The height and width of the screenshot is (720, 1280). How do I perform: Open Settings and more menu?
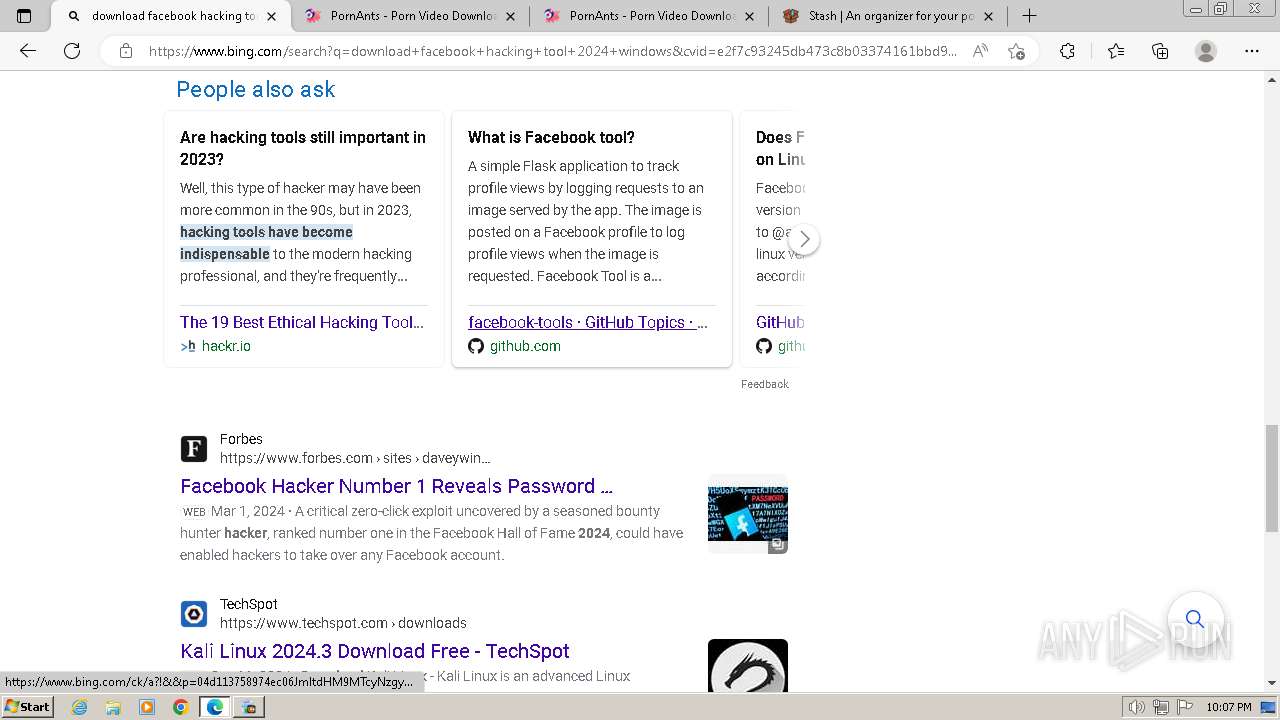(1252, 51)
